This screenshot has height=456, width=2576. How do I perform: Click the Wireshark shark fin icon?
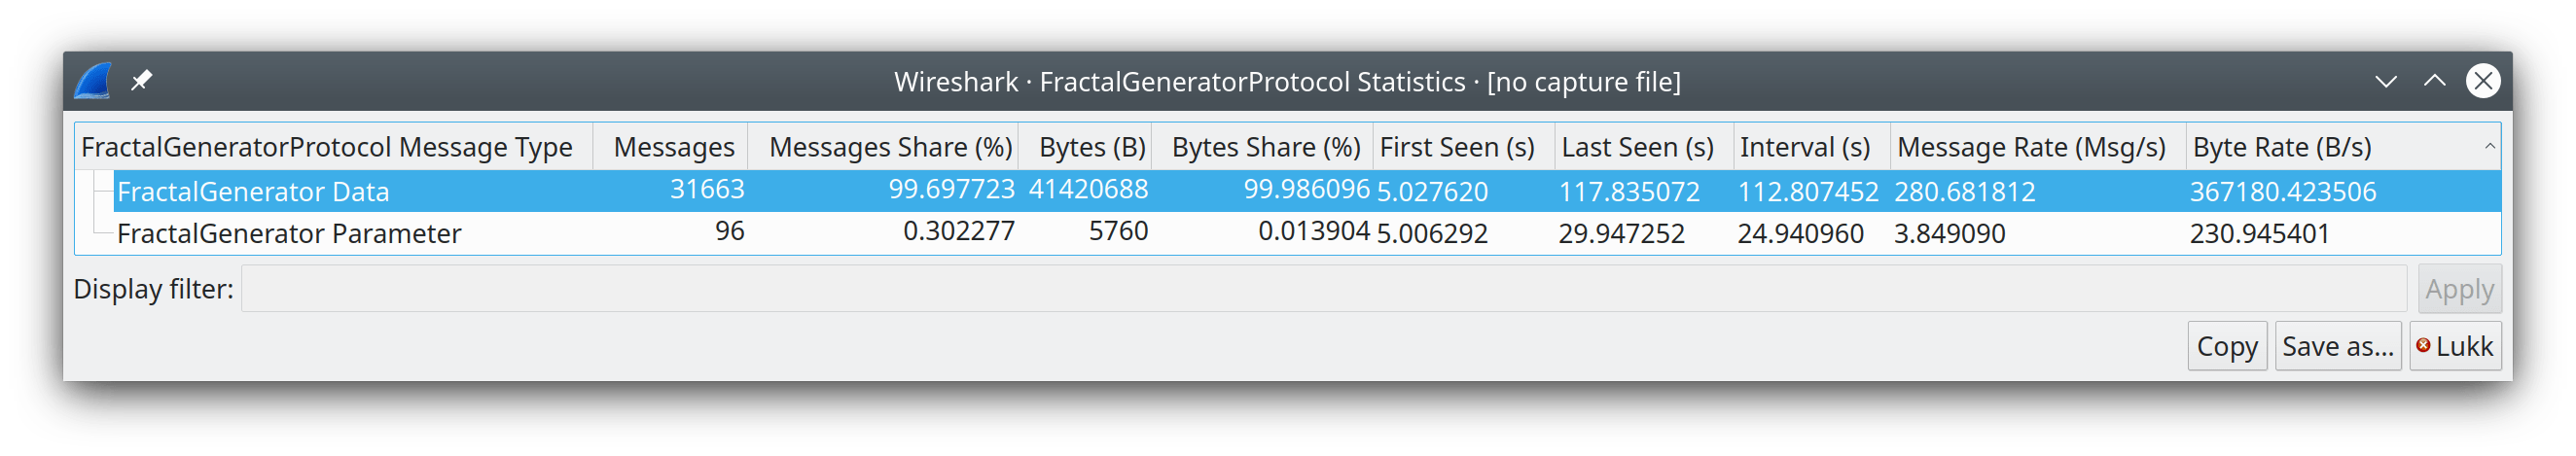93,81
